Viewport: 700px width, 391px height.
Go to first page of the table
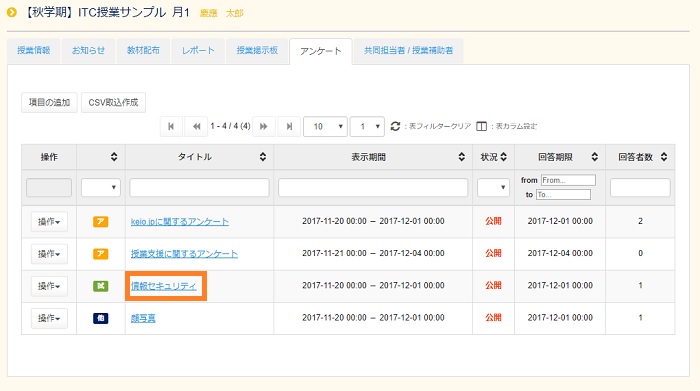pyautogui.click(x=171, y=126)
